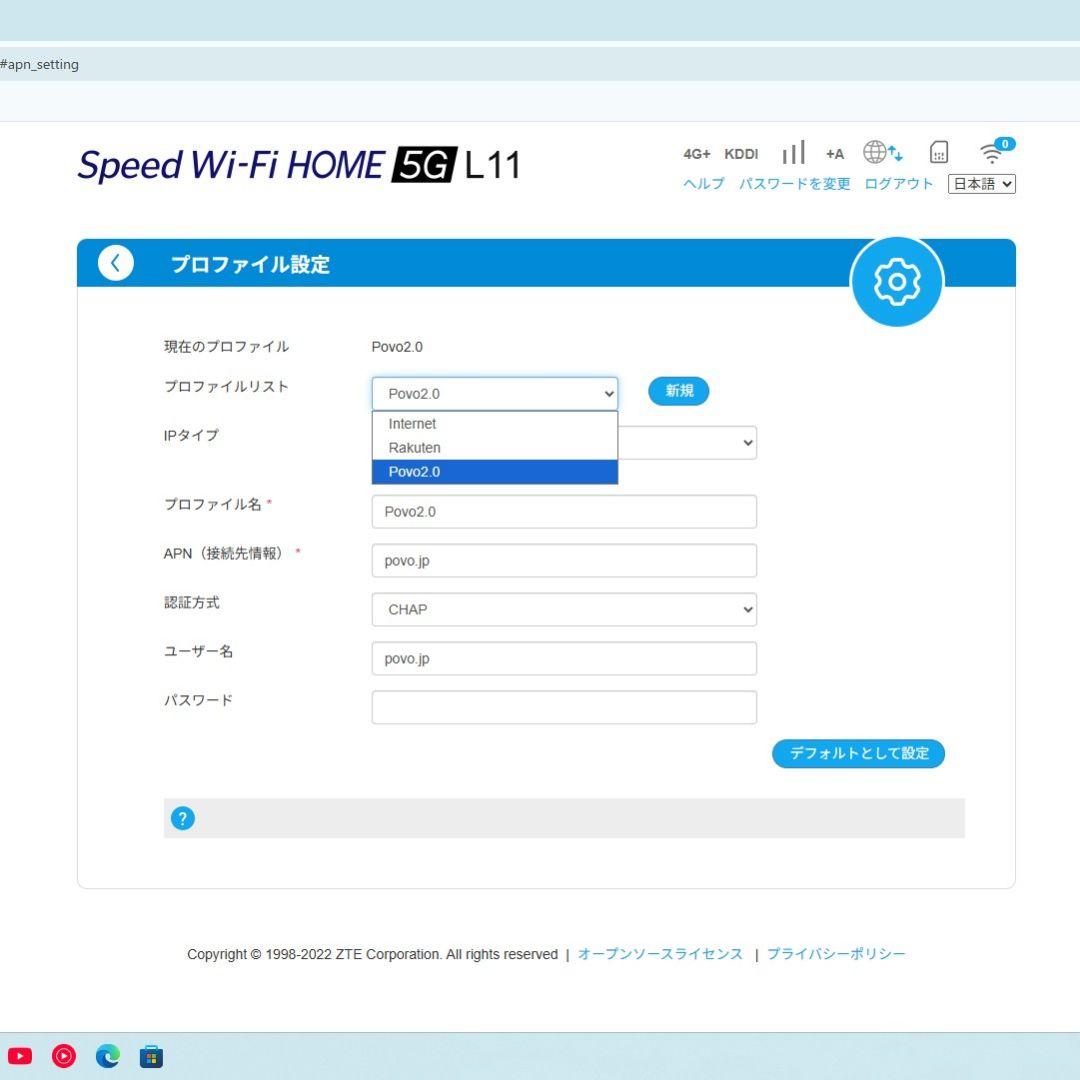The height and width of the screenshot is (1080, 1080).
Task: Click the gear settings icon
Action: coord(897,282)
